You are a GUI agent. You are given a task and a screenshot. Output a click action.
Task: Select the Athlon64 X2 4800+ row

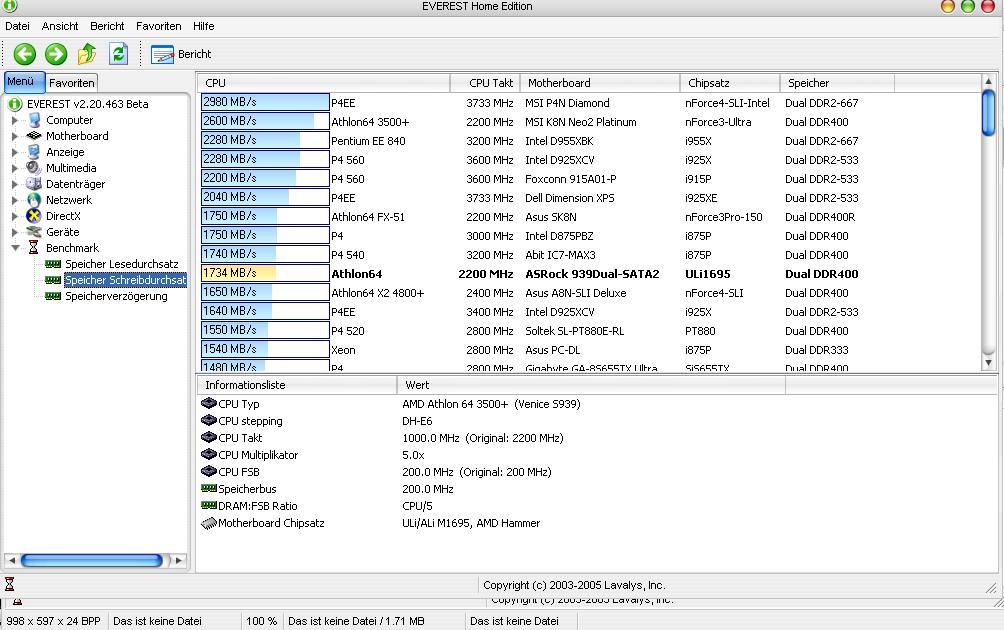point(589,293)
